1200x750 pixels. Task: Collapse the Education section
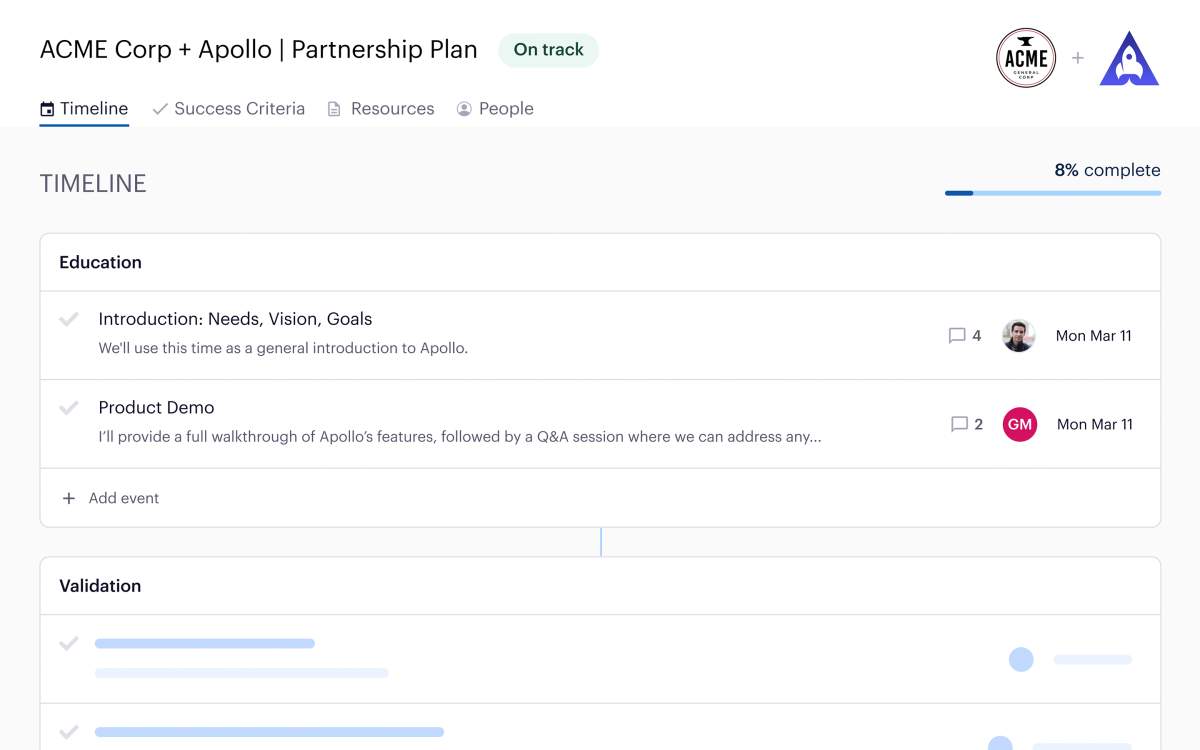[x=100, y=262]
